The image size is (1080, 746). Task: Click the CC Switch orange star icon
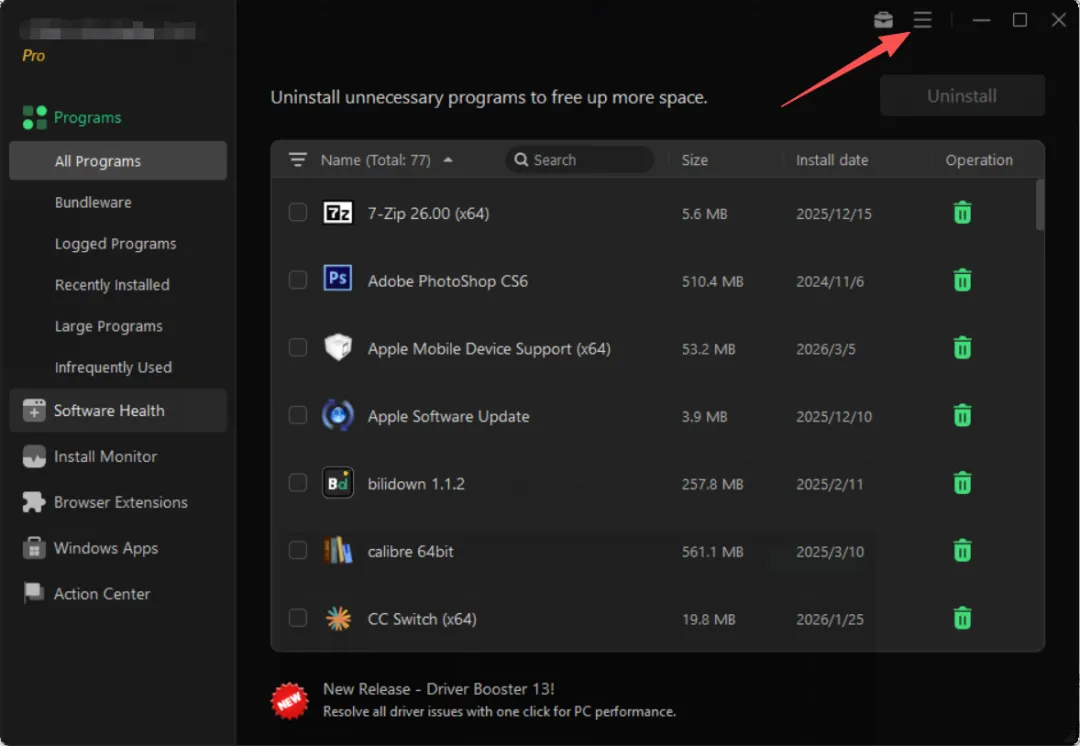pos(338,619)
